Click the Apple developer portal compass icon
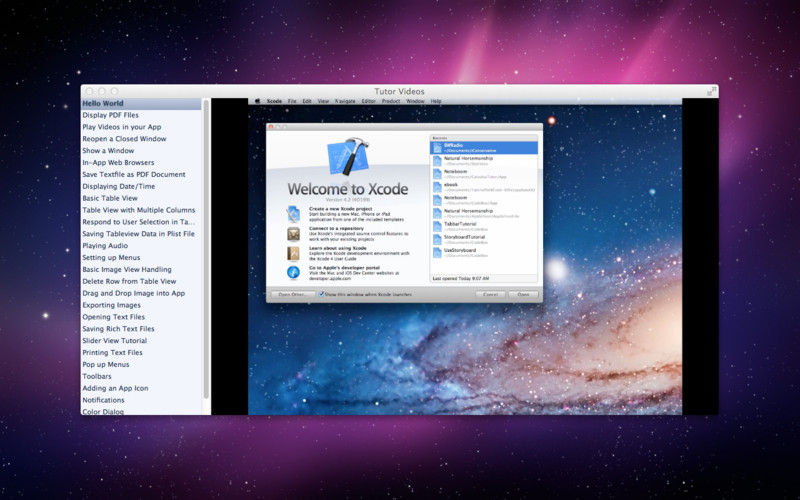 pos(293,273)
